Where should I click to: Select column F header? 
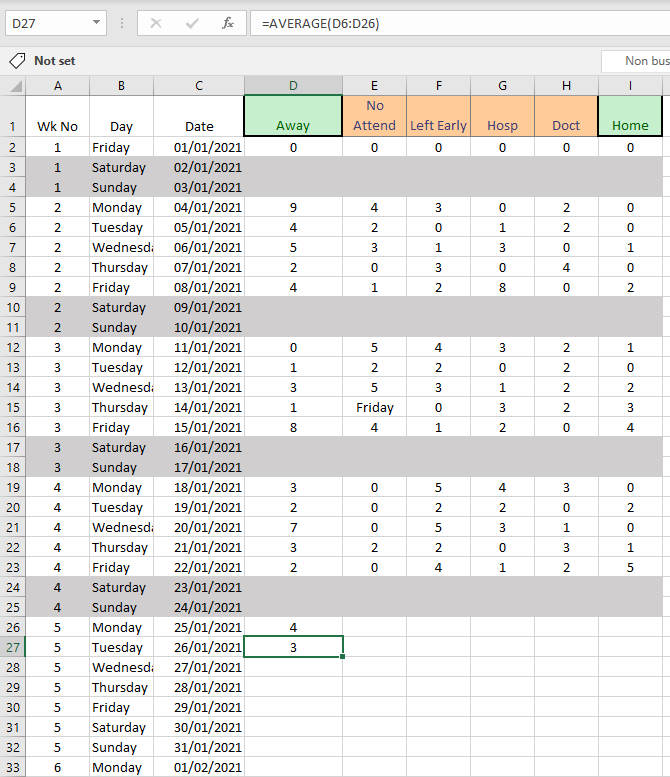coord(439,86)
